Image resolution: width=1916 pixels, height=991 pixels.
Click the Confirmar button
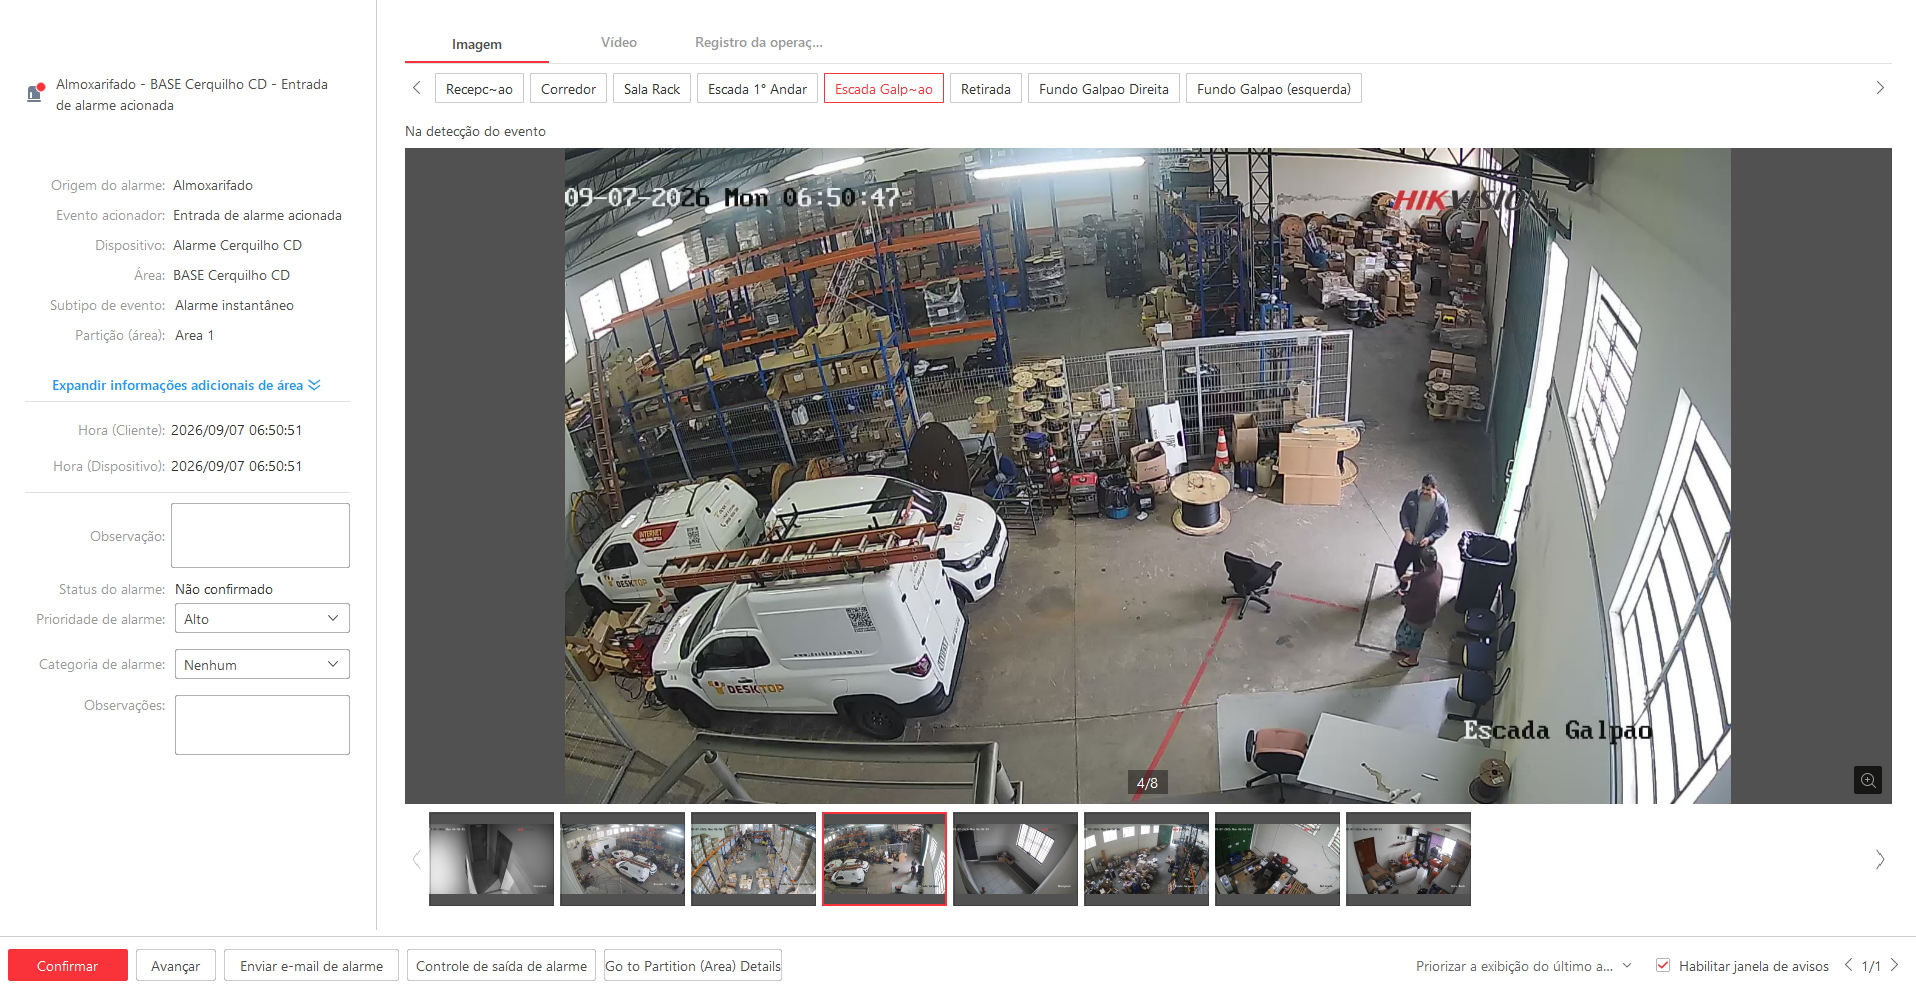click(x=68, y=965)
